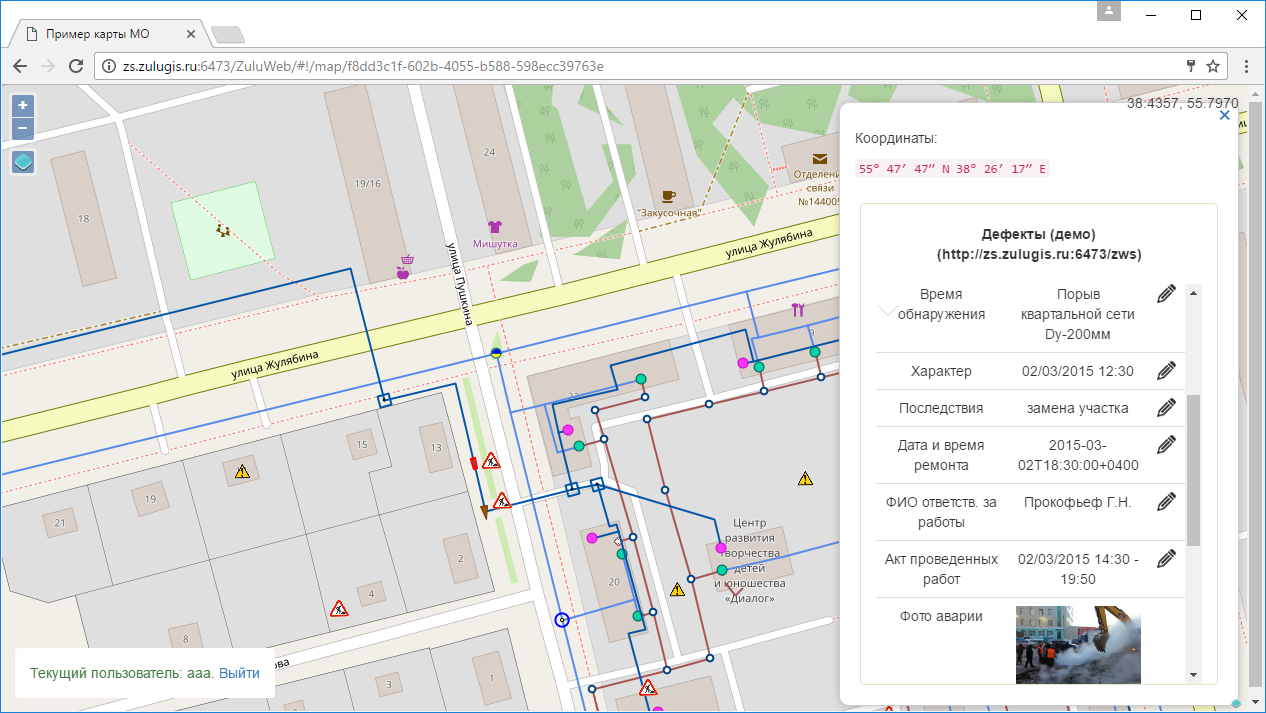Click the Выйти logout link
The width and height of the screenshot is (1266, 713).
point(239,673)
